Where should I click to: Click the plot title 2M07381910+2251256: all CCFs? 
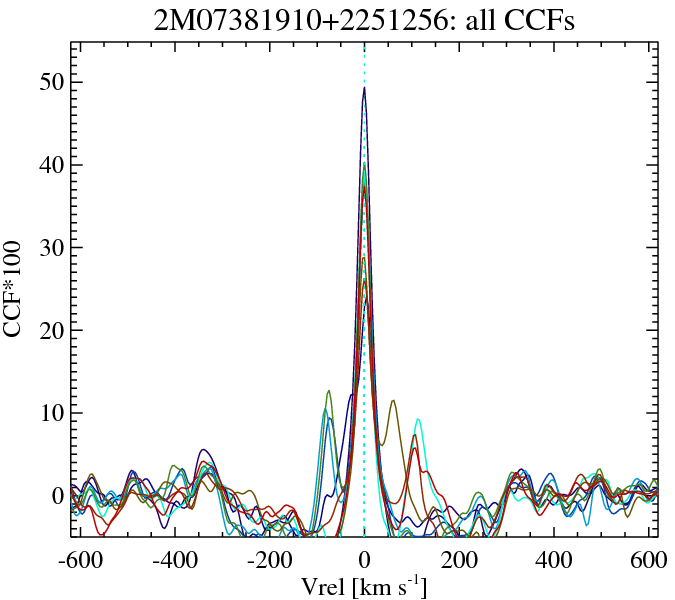tap(364, 20)
